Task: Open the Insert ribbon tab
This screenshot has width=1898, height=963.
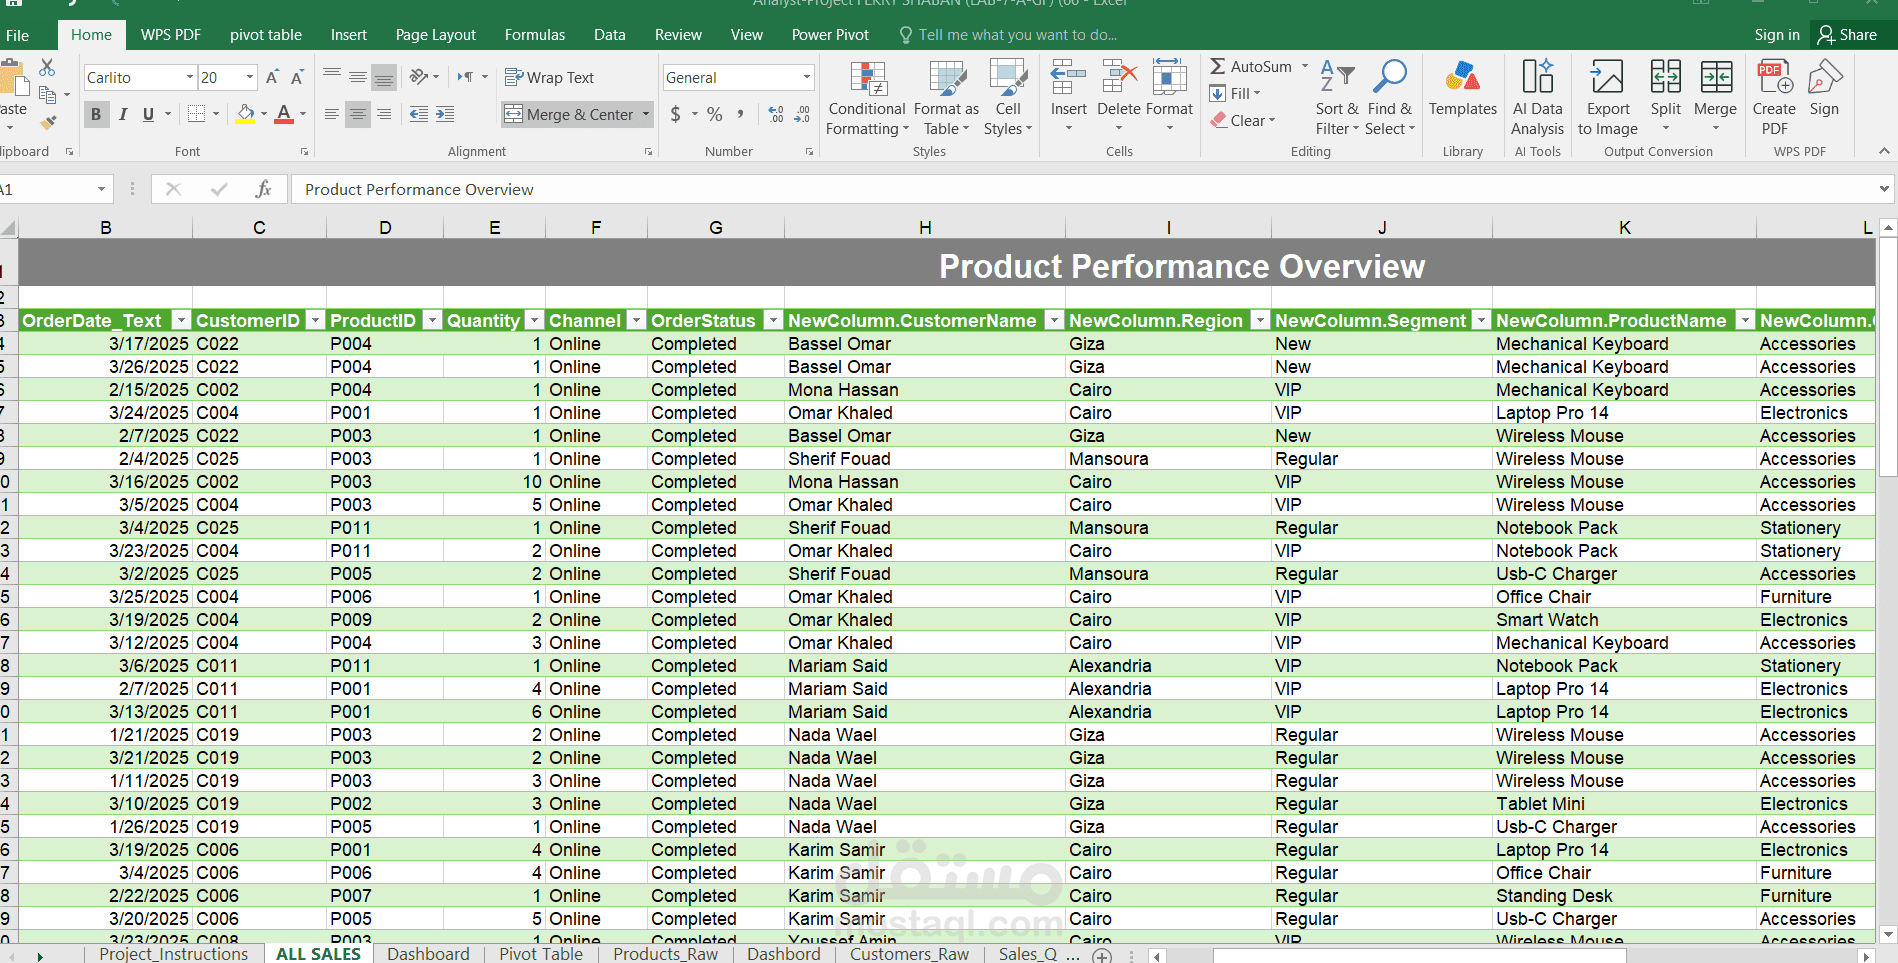Action: [x=349, y=34]
